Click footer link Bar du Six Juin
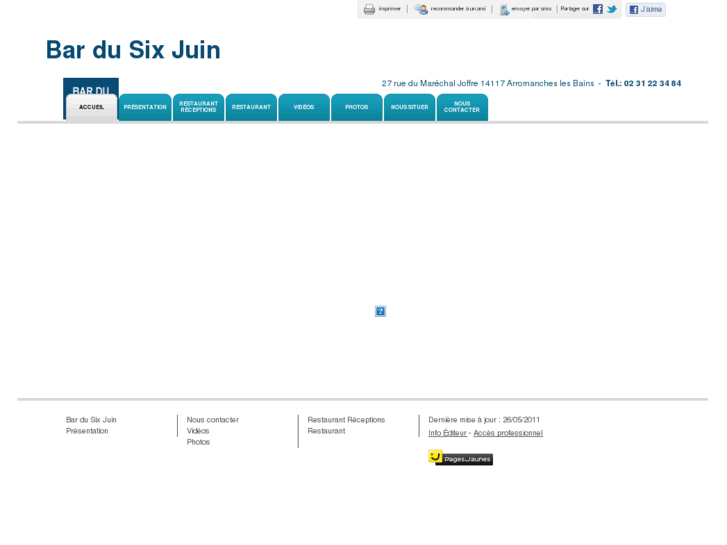This screenshot has height=545, width=727. pyautogui.click(x=91, y=420)
